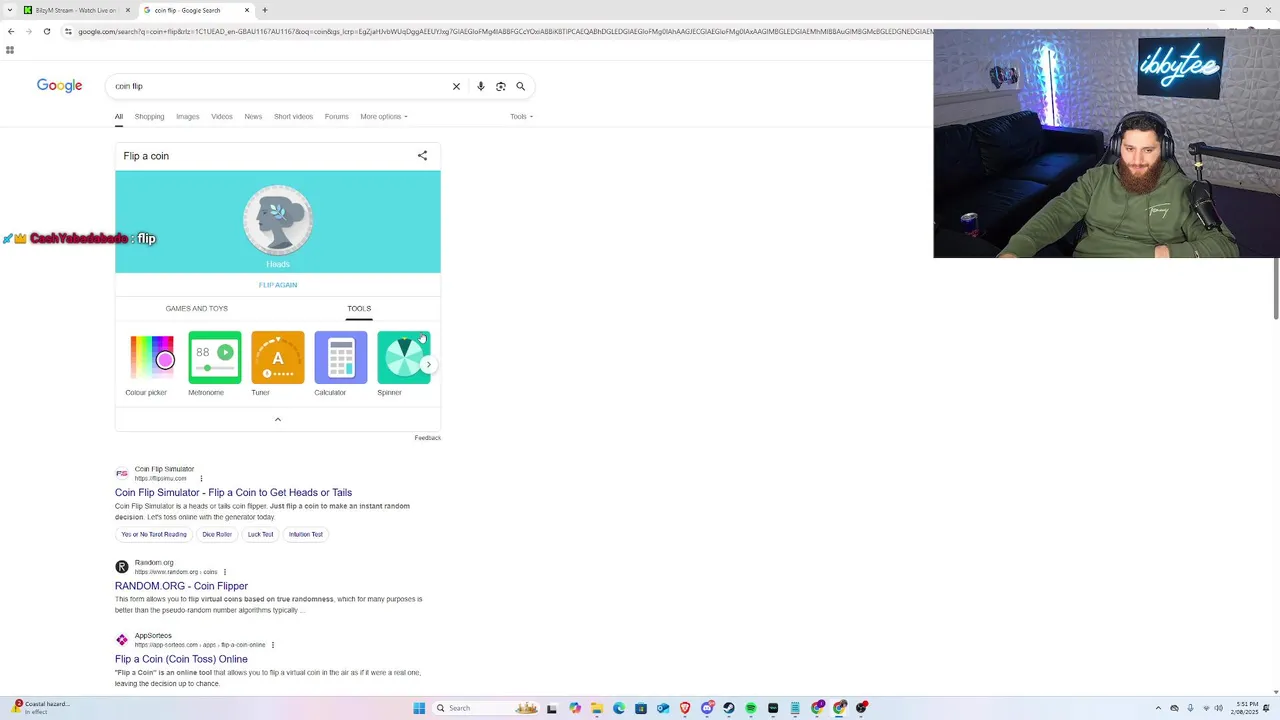Screen dimensions: 1280x720
Task: Open the Tuner tool
Action: tap(277, 365)
